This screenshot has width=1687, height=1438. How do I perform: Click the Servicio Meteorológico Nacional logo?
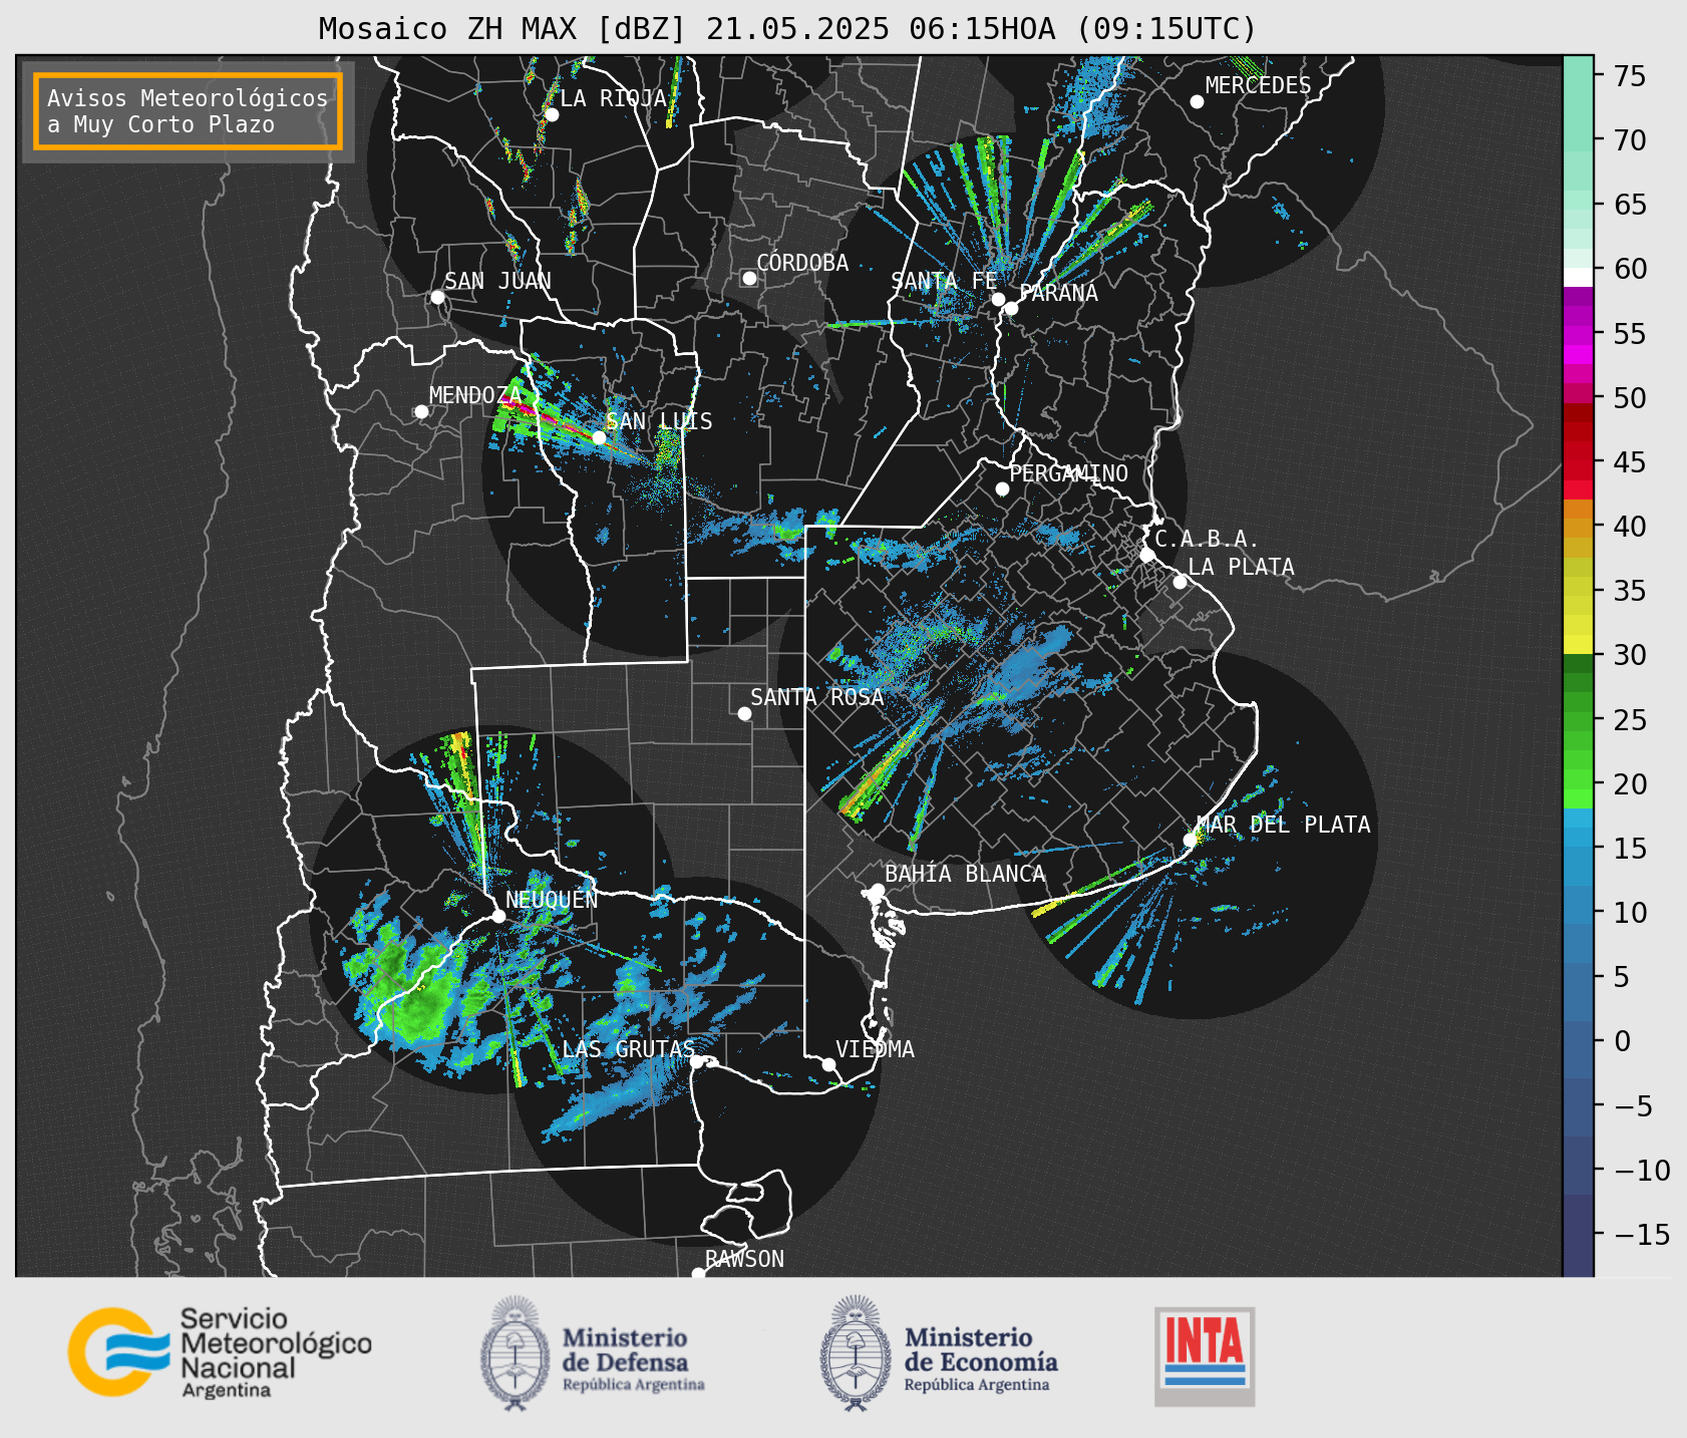pyautogui.click(x=219, y=1352)
